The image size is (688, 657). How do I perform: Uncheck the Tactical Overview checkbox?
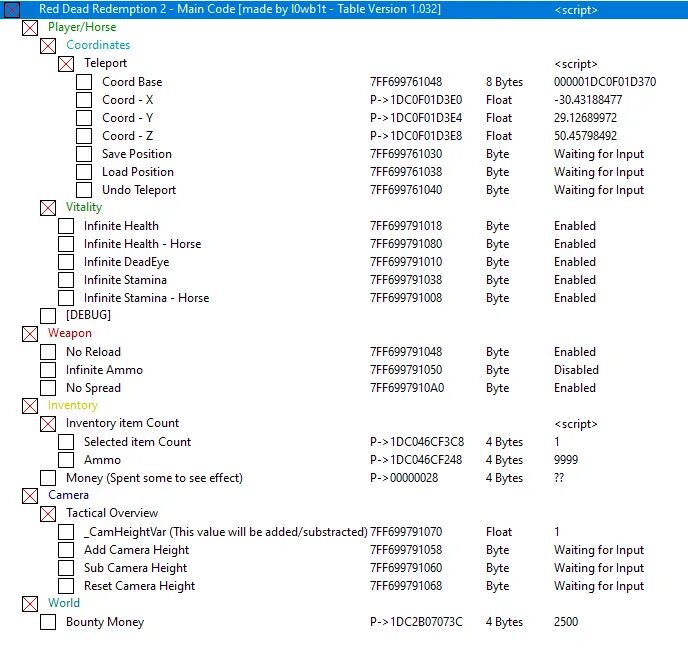click(x=48, y=513)
